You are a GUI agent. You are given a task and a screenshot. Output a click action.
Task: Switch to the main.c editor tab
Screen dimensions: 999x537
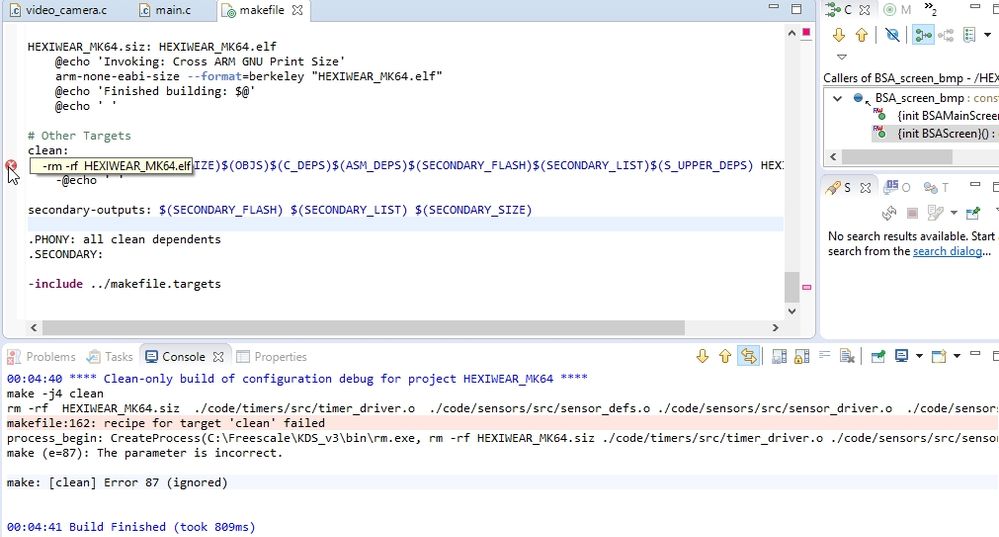pyautogui.click(x=166, y=10)
